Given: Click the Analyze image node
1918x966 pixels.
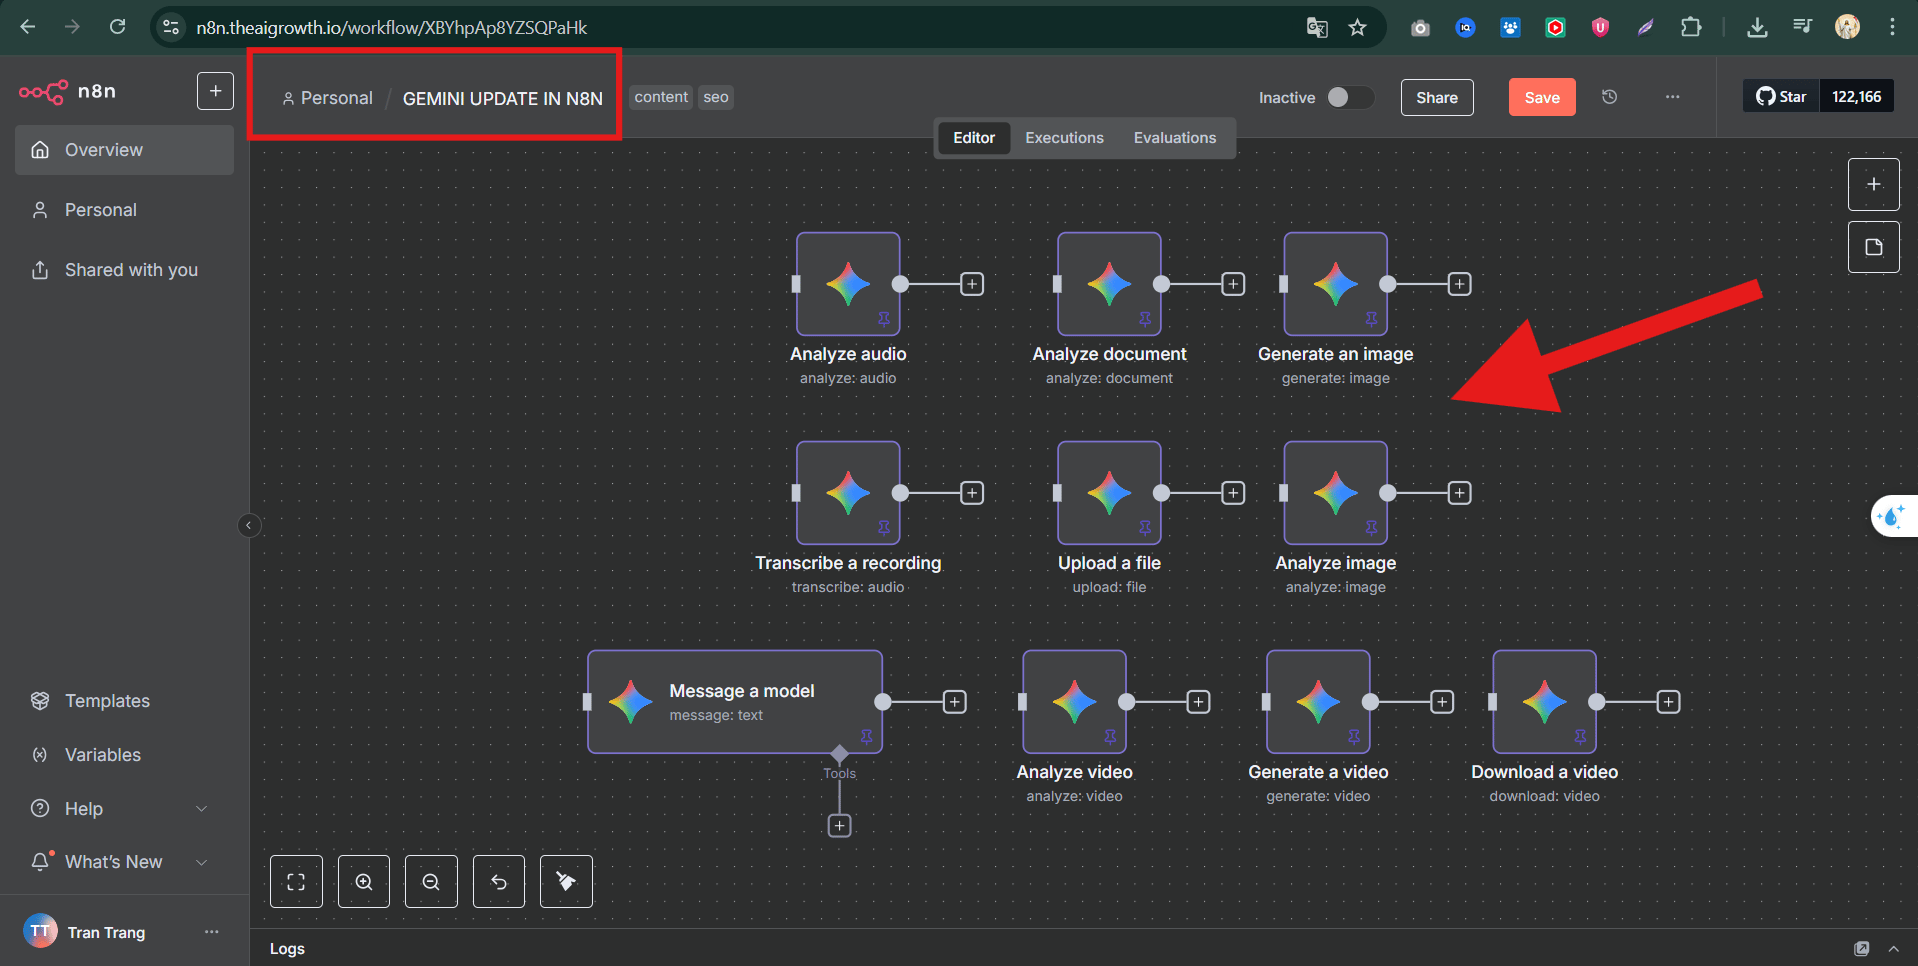Looking at the screenshot, I should click(1335, 493).
